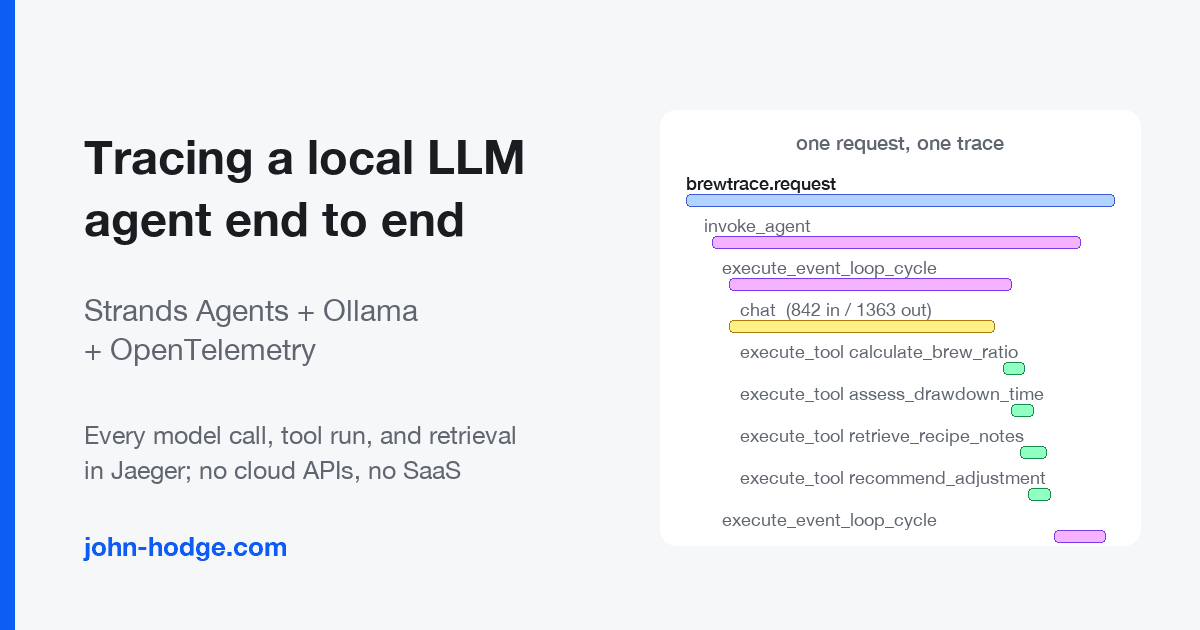
Task: Click the execute_tool retrieve_recipe_notes label
Action: [x=882, y=436]
